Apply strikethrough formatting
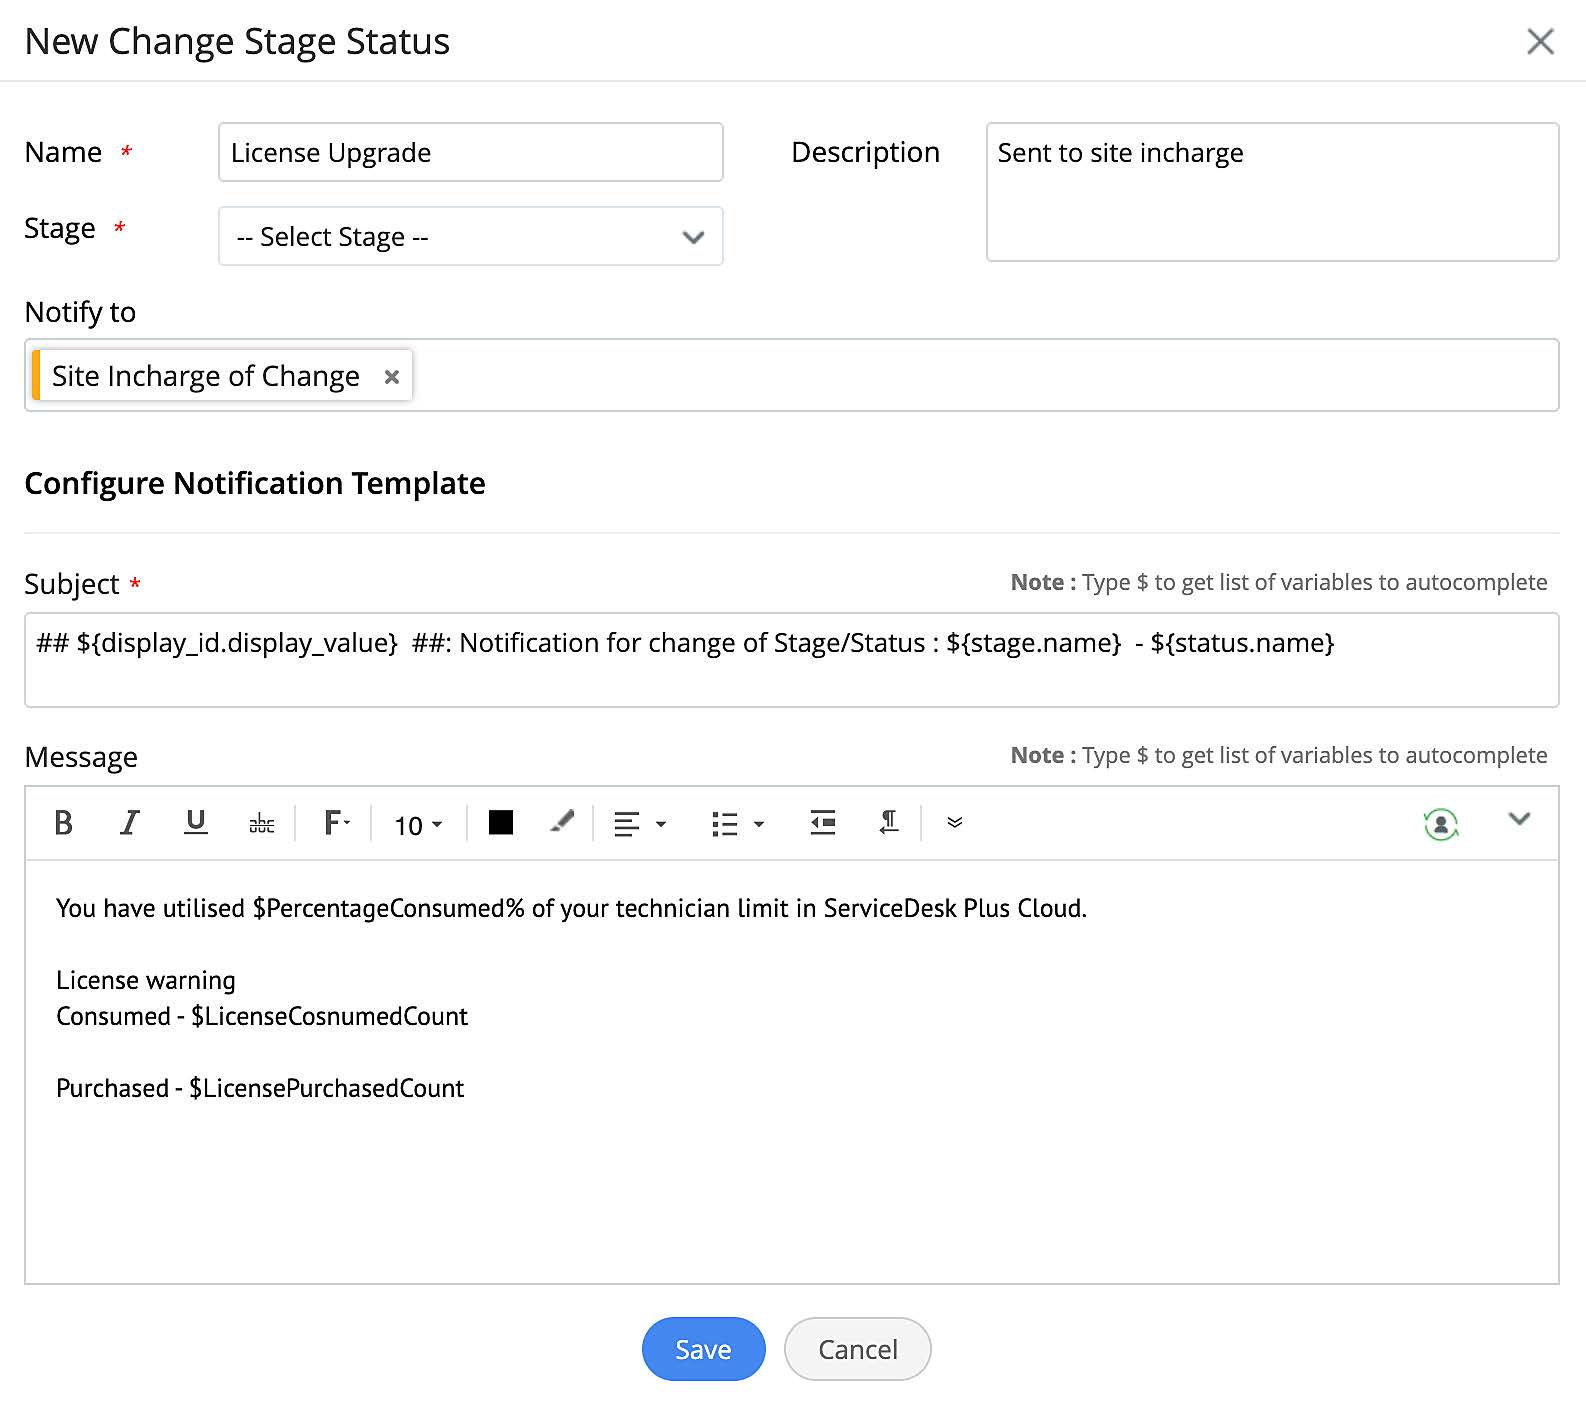 (x=261, y=823)
